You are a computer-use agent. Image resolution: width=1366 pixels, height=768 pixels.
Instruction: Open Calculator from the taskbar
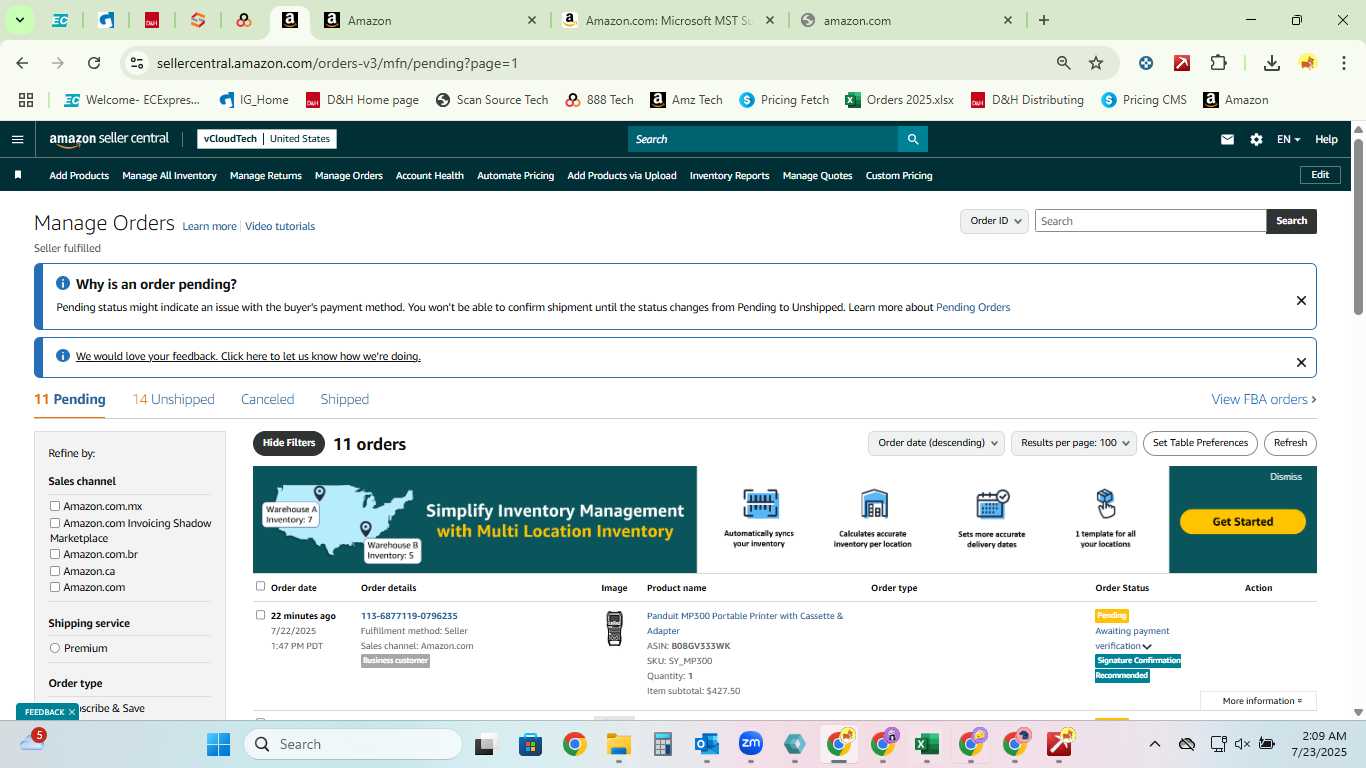[662, 744]
